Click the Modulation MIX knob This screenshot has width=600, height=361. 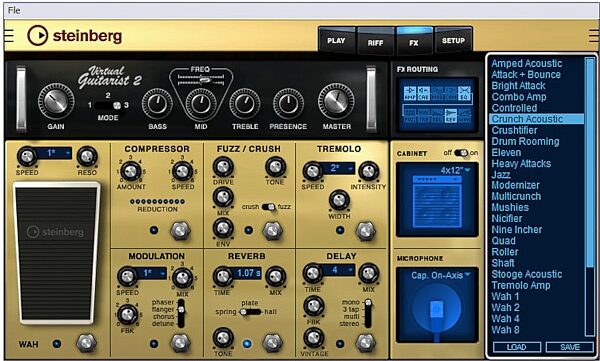tap(182, 278)
